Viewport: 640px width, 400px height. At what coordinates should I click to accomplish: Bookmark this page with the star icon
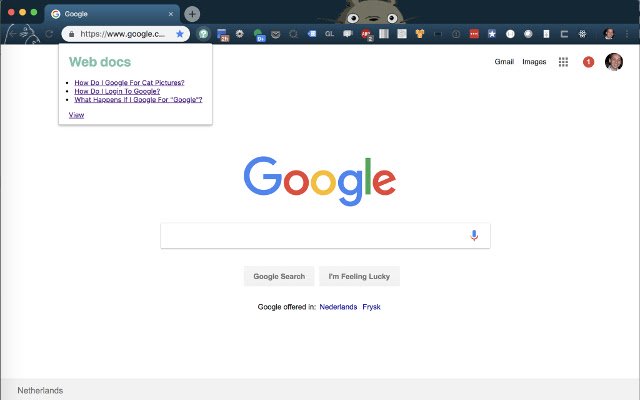point(180,34)
